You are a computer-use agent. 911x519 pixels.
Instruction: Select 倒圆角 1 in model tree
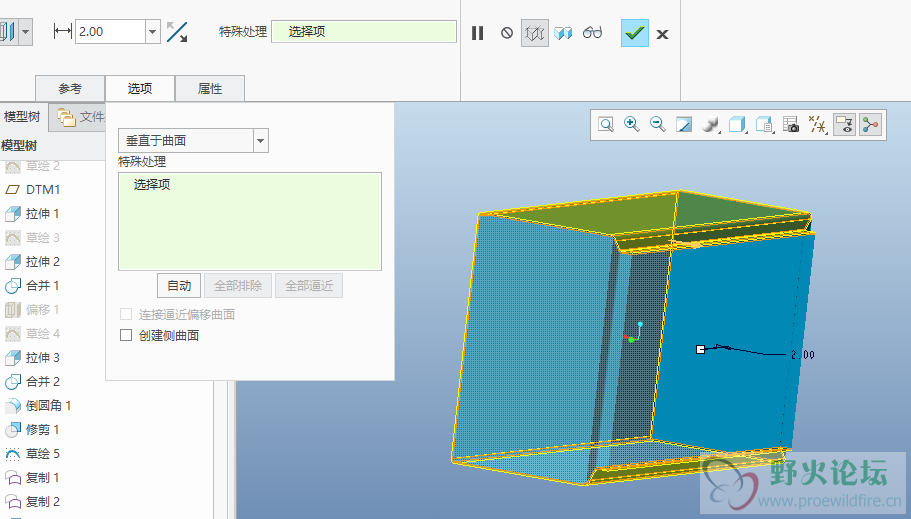tap(38, 406)
